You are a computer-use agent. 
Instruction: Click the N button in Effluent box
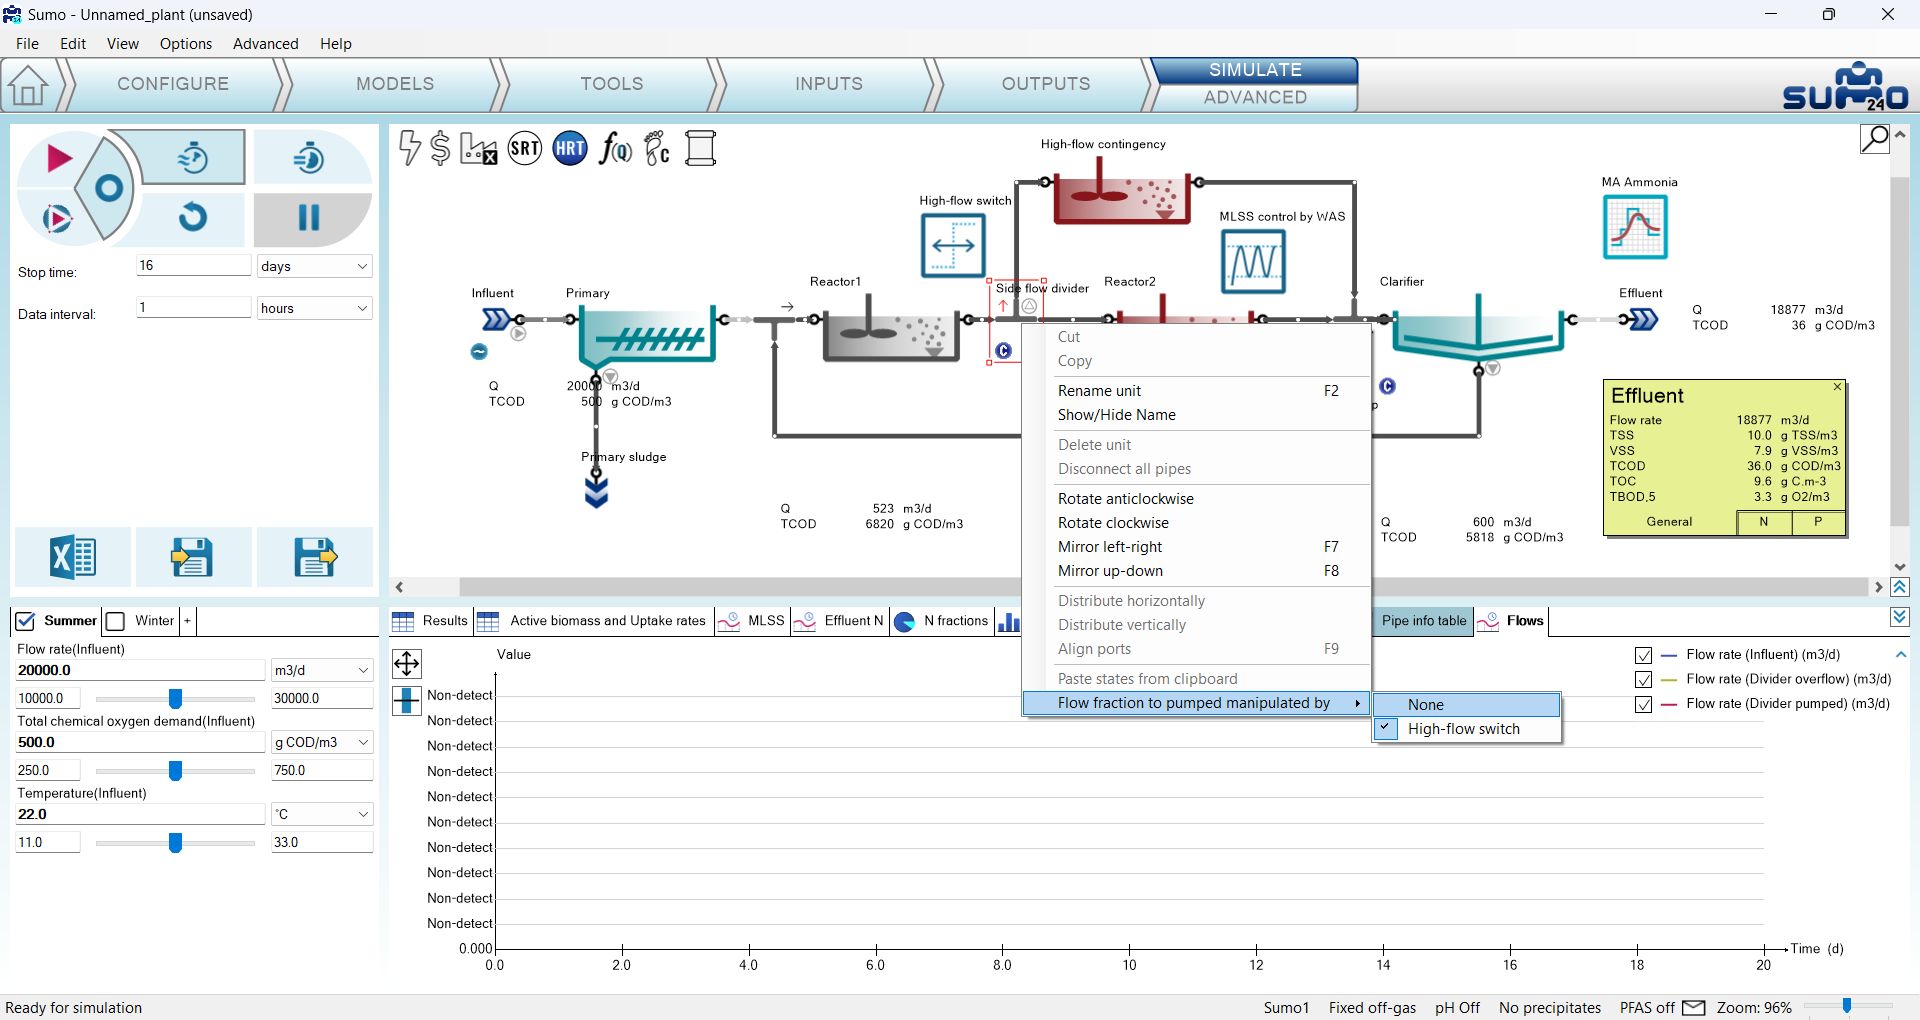tap(1764, 522)
